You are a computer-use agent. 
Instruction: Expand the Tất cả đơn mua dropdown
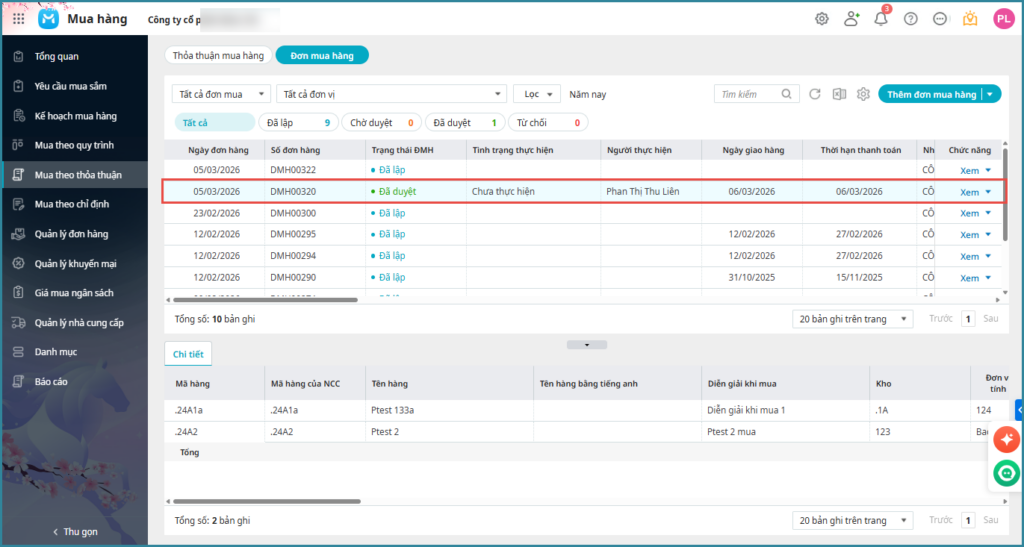[x=221, y=94]
